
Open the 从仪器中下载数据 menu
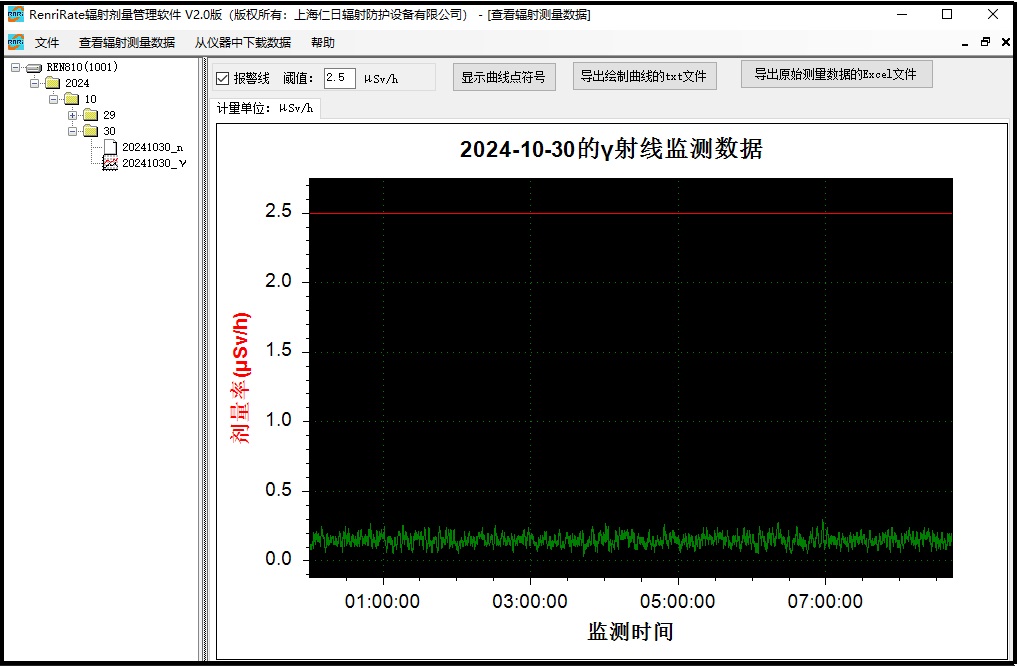[x=242, y=42]
